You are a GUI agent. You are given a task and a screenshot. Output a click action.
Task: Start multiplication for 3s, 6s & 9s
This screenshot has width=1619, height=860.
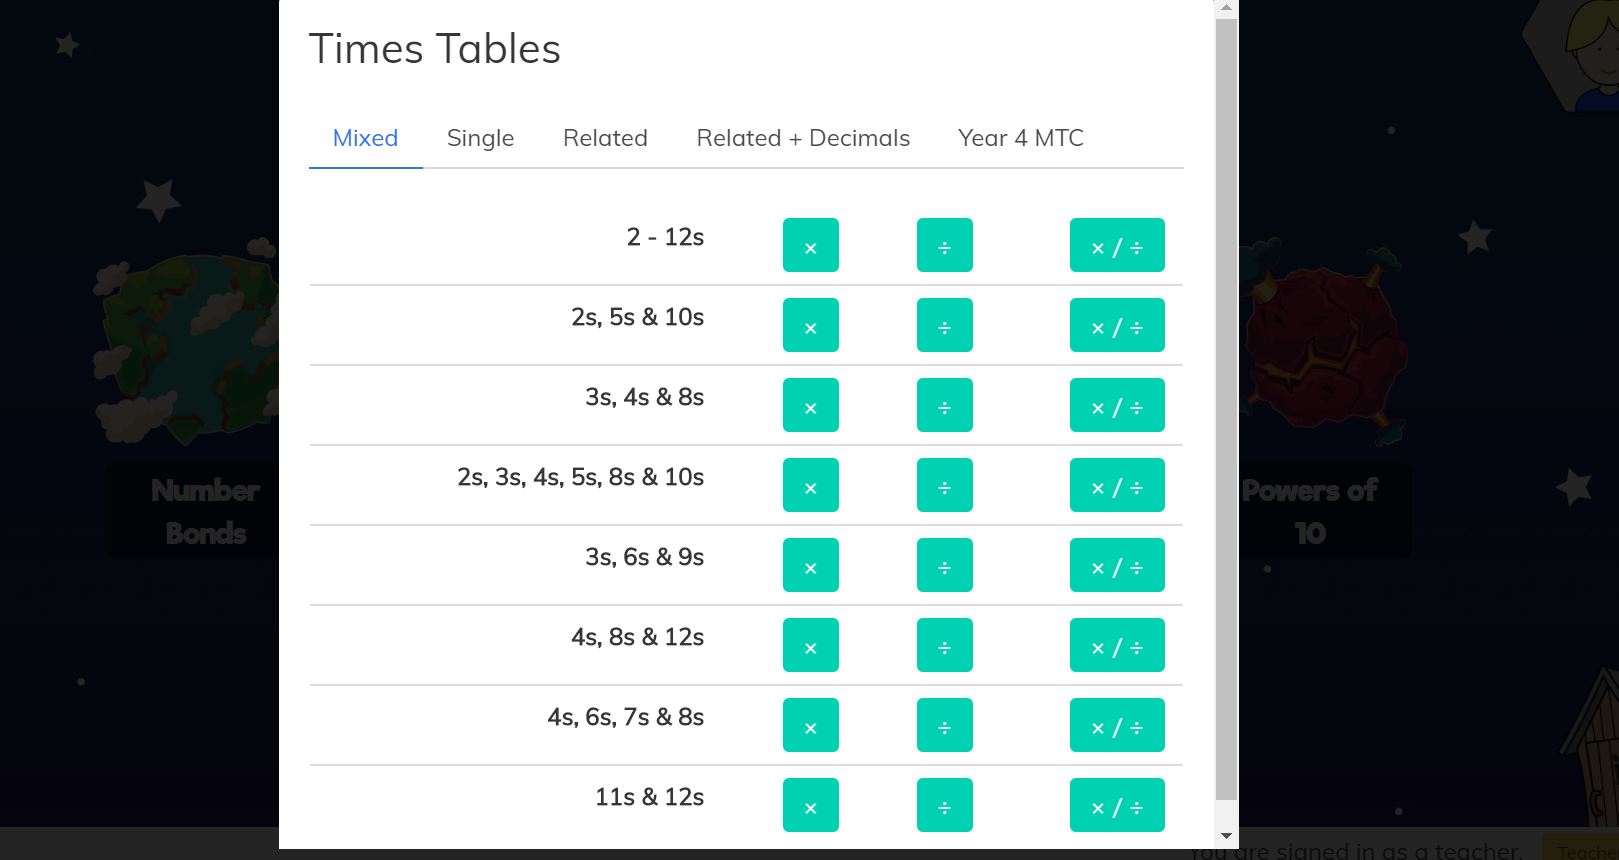click(x=810, y=565)
